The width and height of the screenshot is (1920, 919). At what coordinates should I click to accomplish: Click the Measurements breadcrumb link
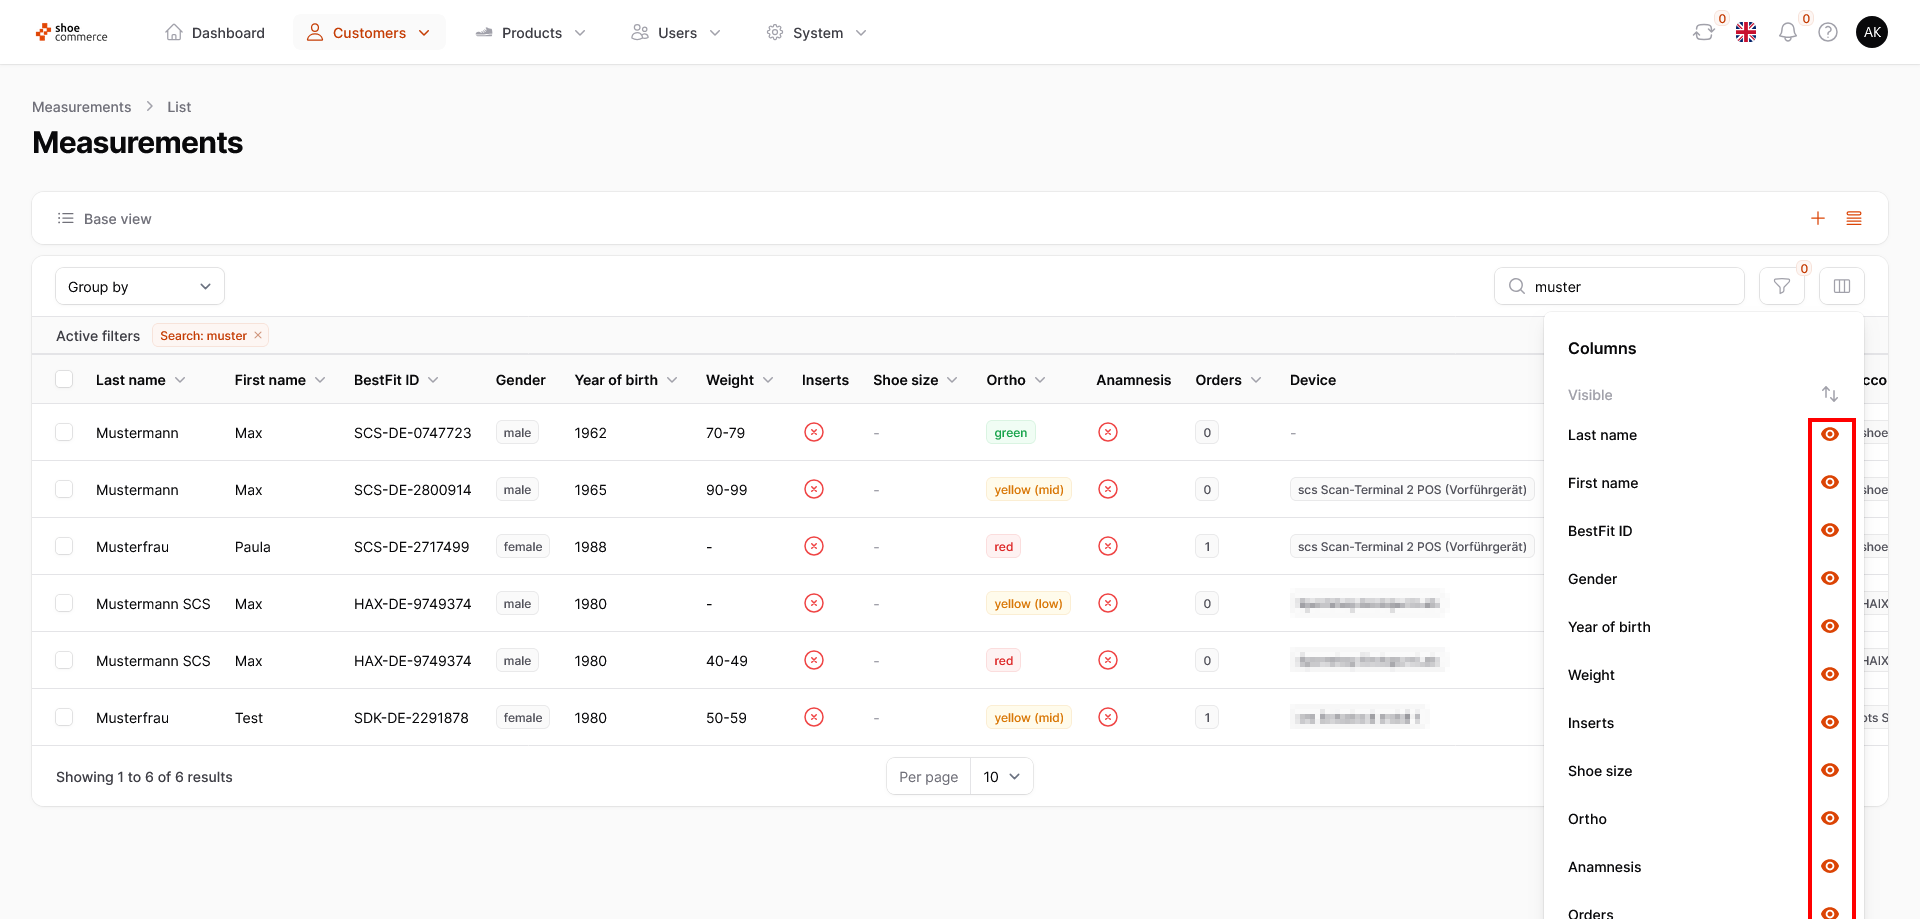pos(81,107)
